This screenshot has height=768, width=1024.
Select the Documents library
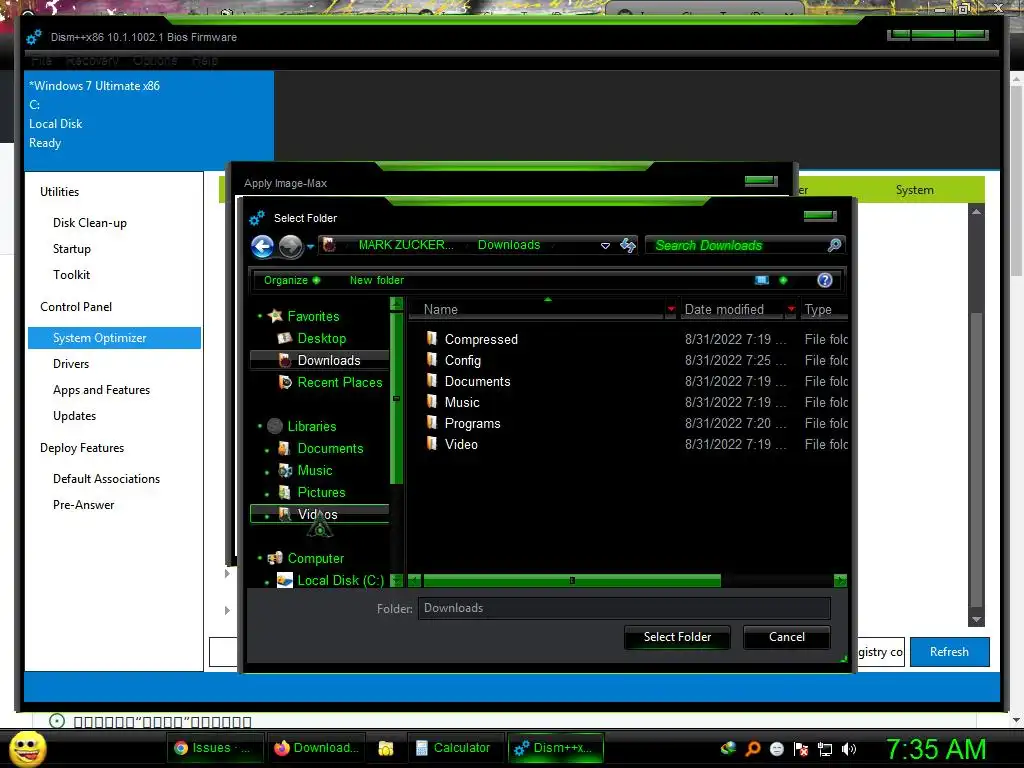point(330,449)
